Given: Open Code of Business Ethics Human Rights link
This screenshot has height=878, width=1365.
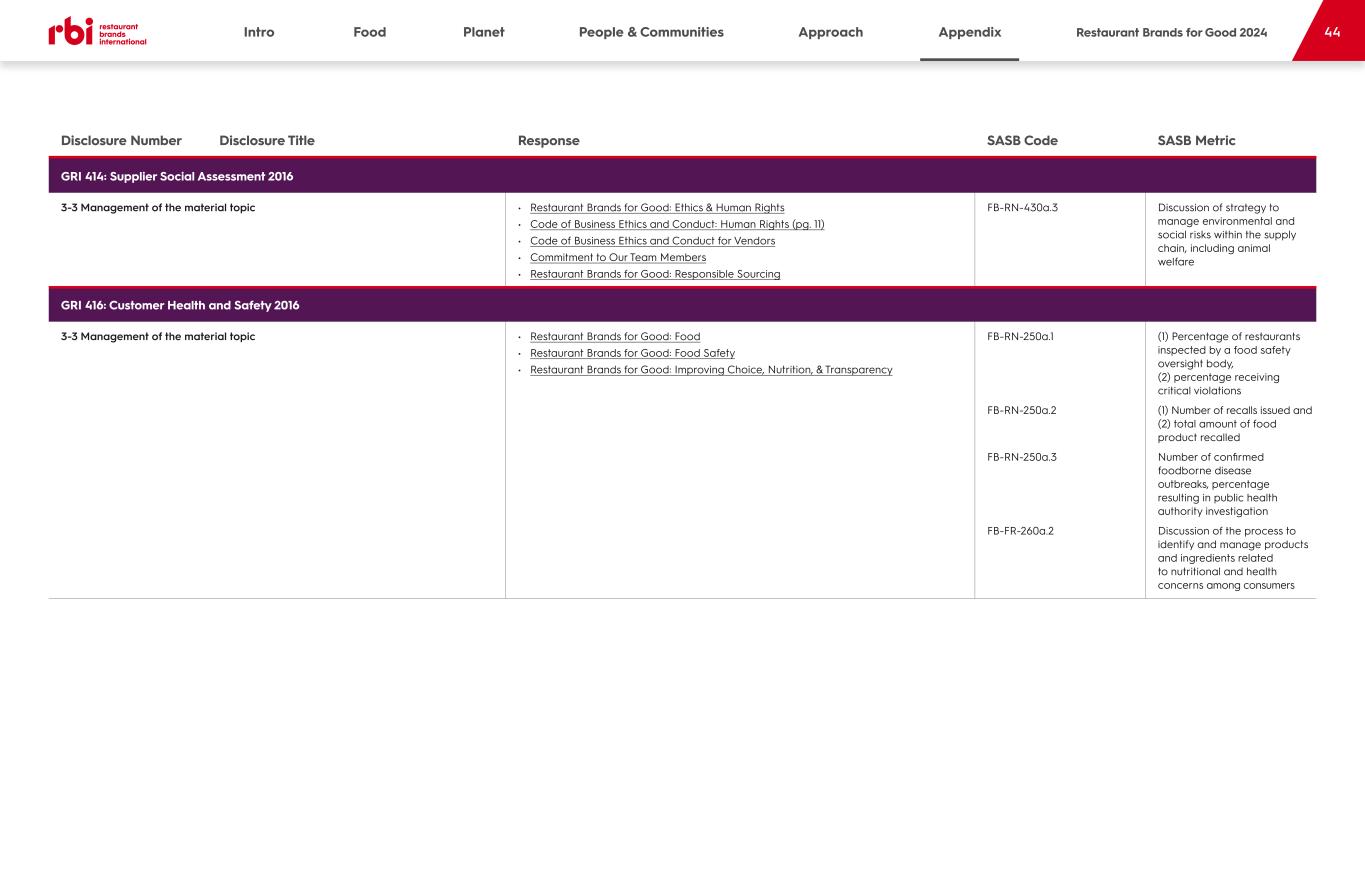Looking at the screenshot, I should [x=677, y=224].
